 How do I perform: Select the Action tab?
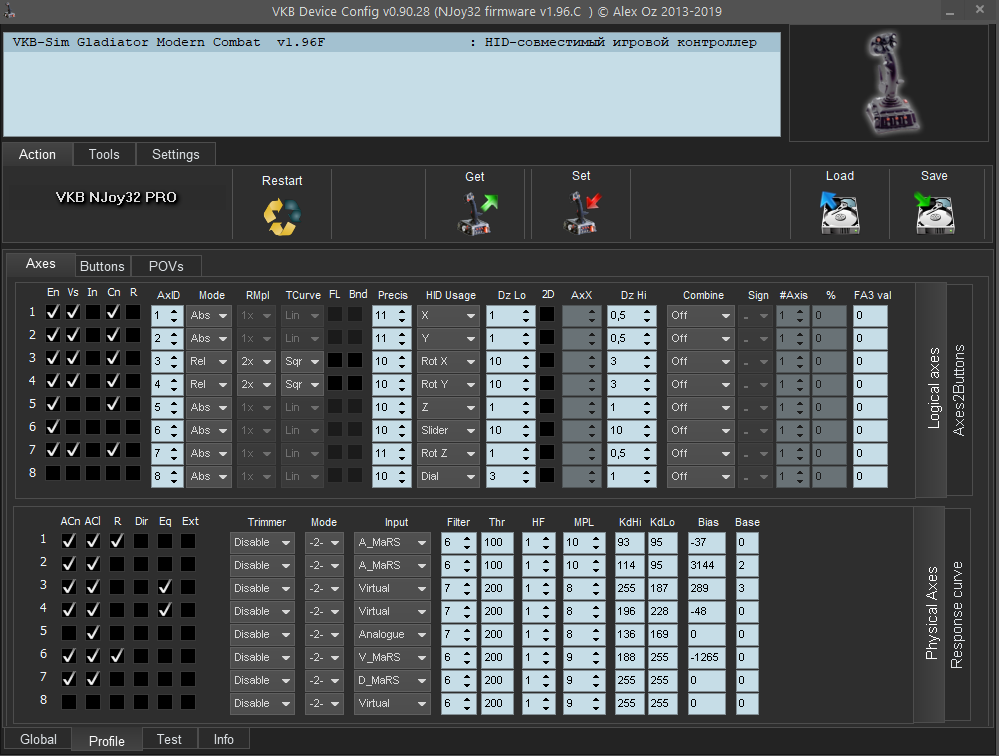click(38, 154)
